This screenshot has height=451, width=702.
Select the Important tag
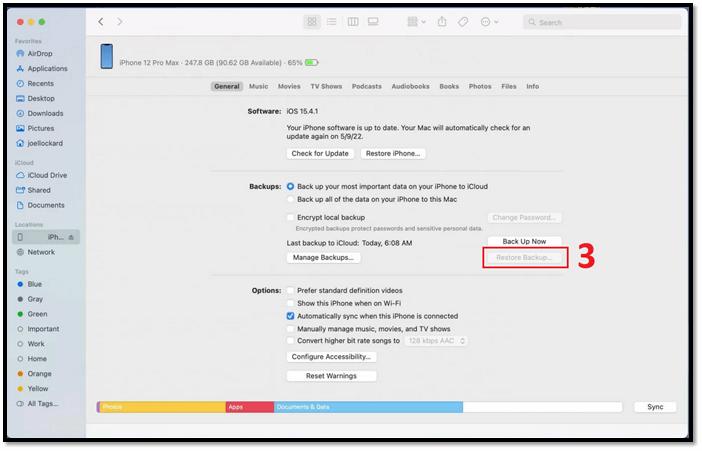[x=43, y=329]
